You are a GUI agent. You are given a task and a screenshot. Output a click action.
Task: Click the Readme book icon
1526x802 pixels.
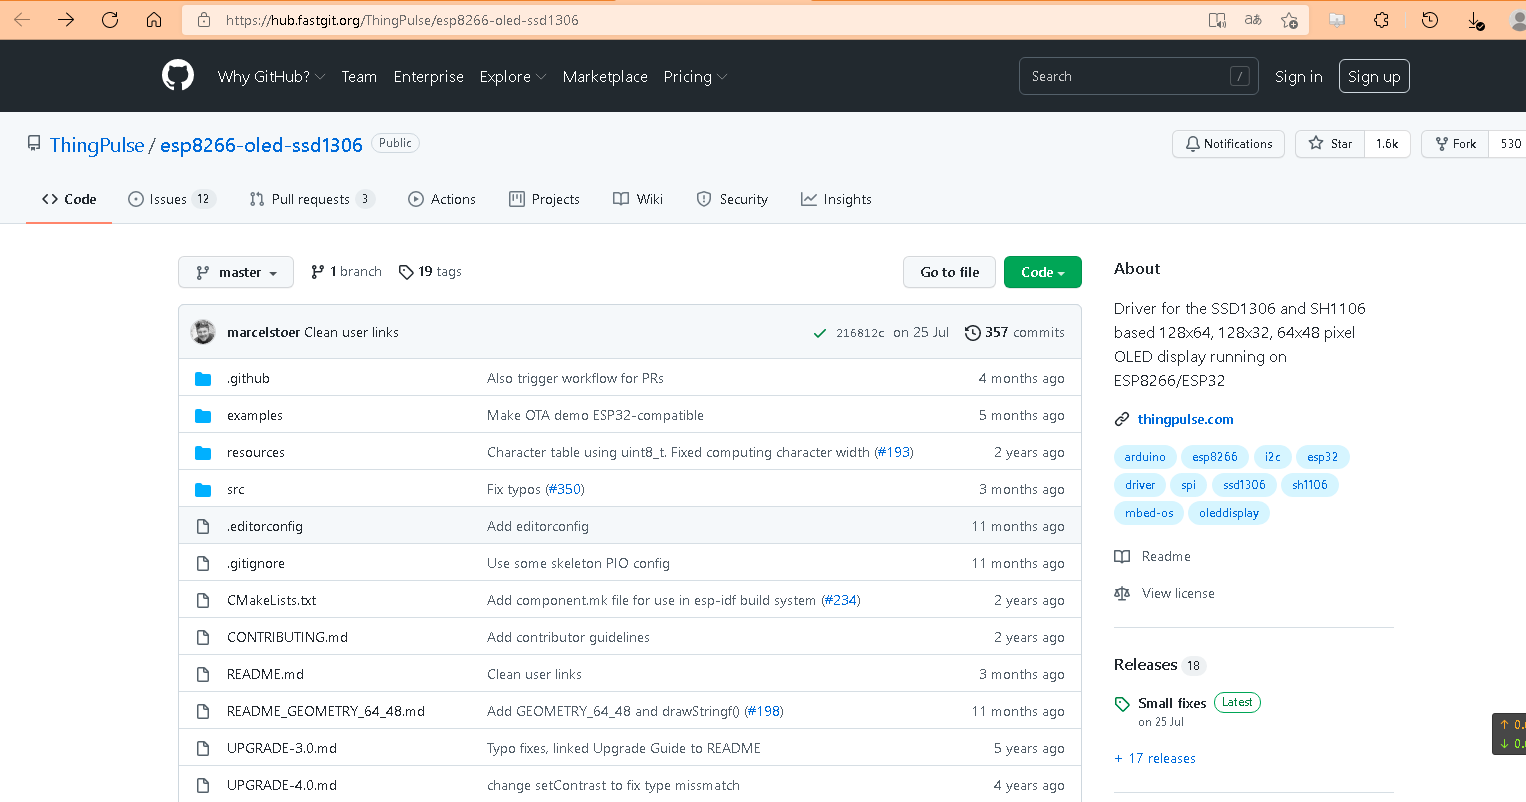[x=1122, y=556]
